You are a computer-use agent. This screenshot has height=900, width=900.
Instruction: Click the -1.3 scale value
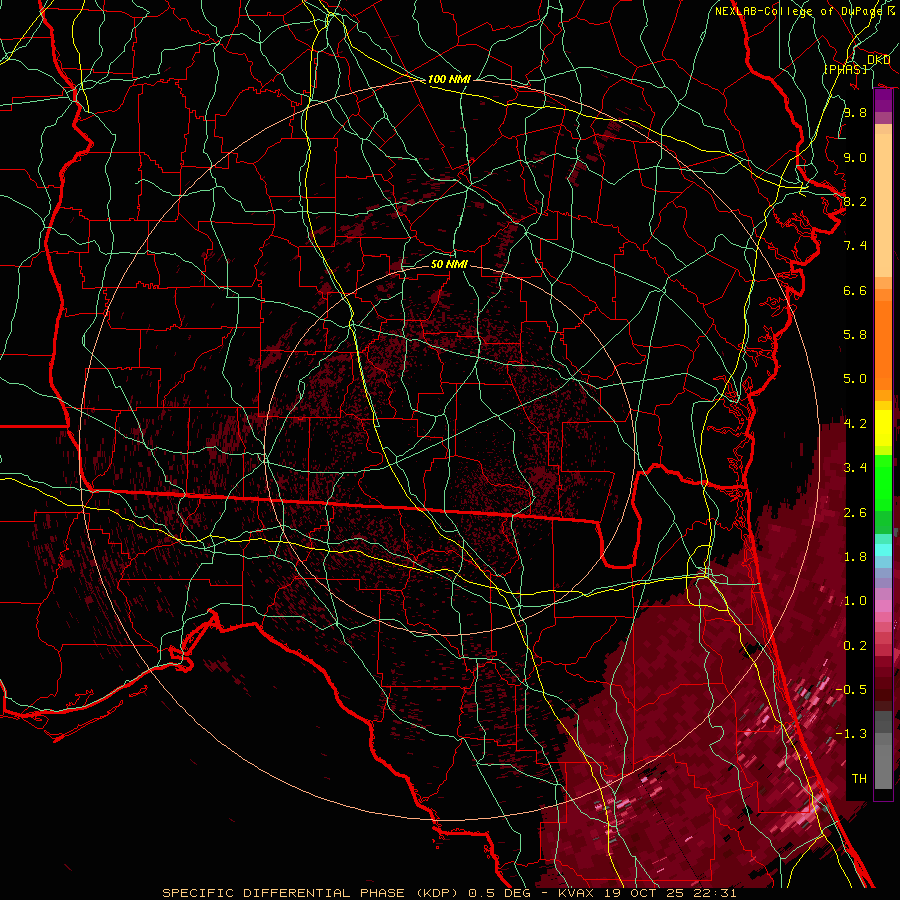coord(851,734)
